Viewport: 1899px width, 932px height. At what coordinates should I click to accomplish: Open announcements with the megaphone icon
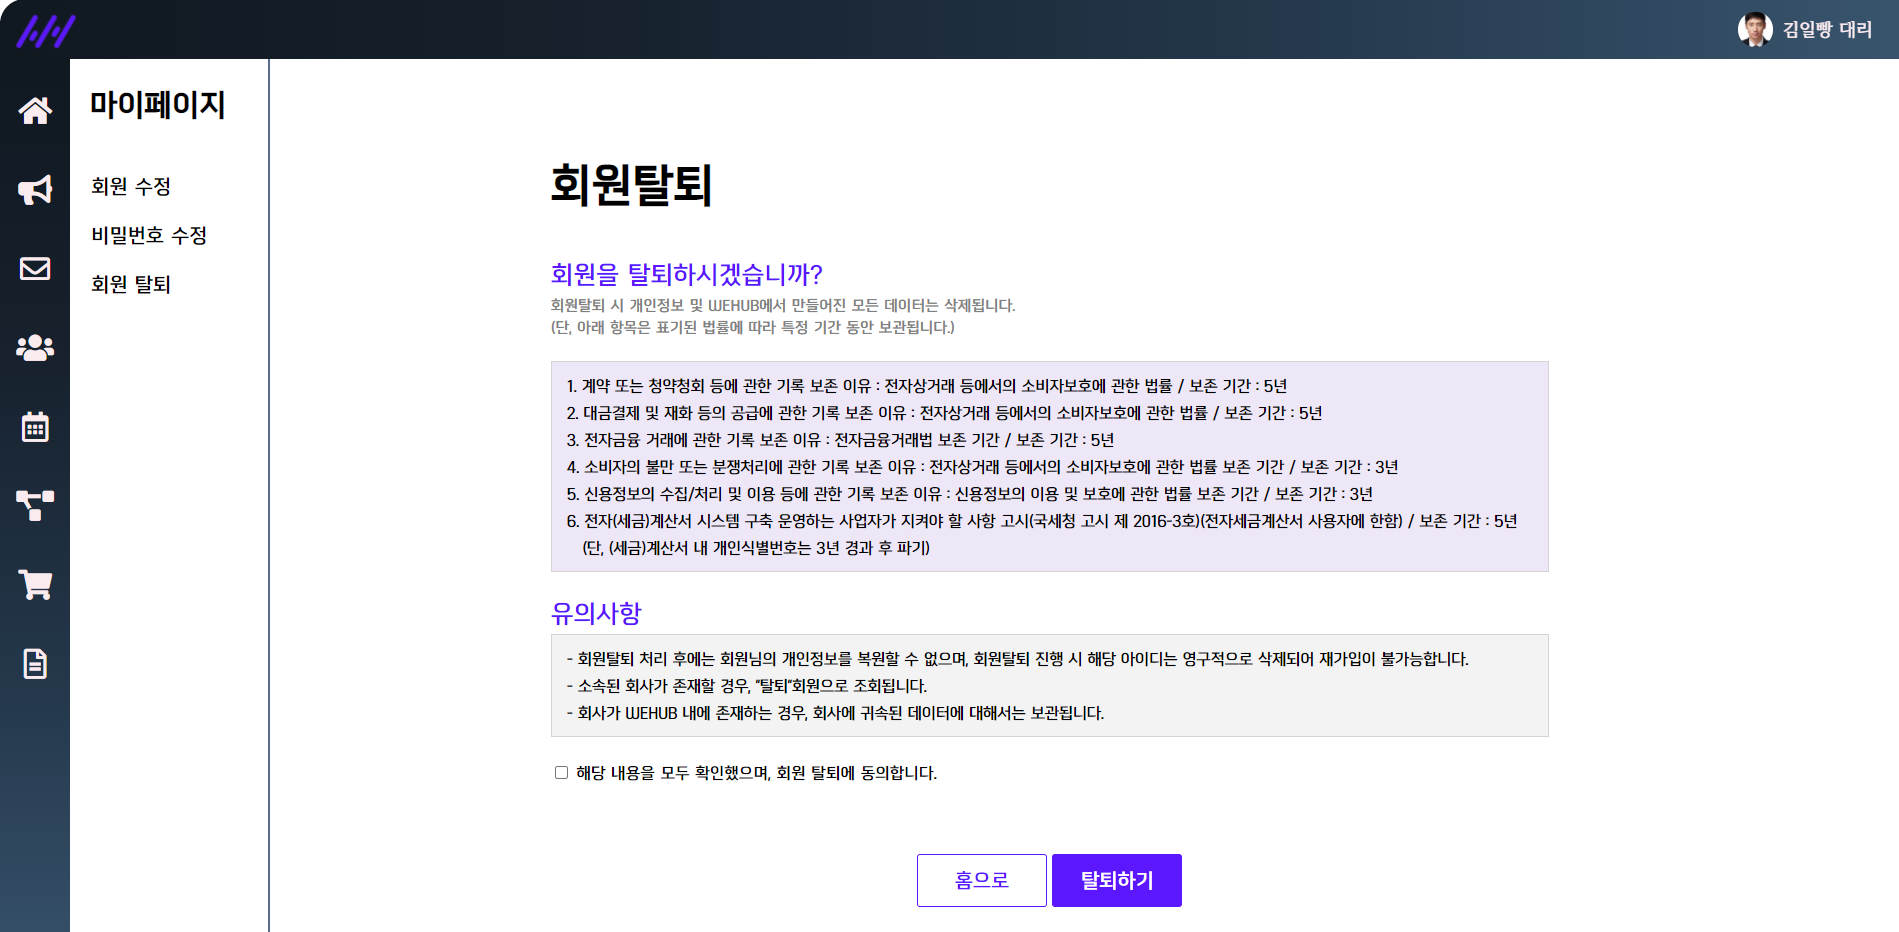(35, 190)
